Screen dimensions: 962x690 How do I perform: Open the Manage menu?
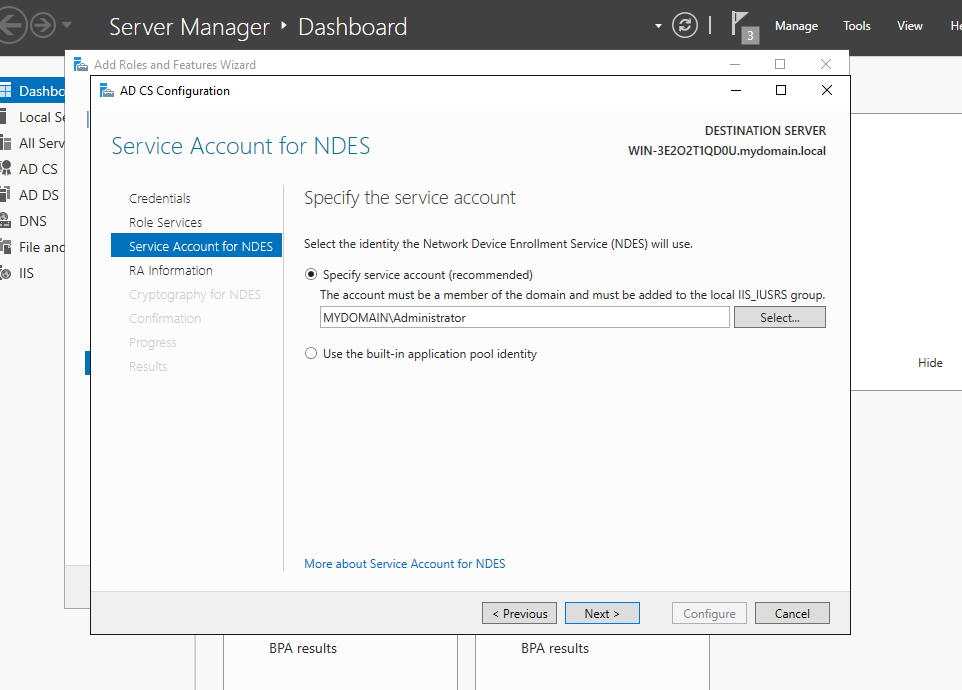tap(796, 26)
